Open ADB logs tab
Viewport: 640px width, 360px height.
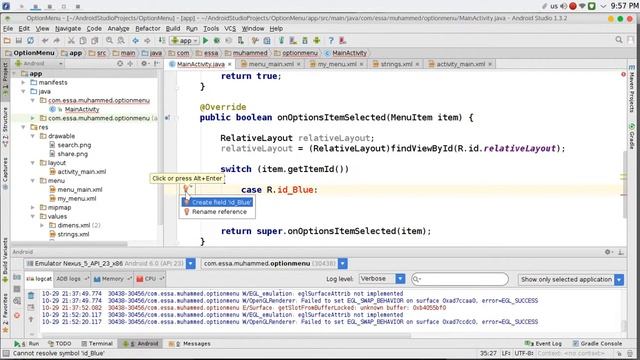pyautogui.click(x=72, y=279)
